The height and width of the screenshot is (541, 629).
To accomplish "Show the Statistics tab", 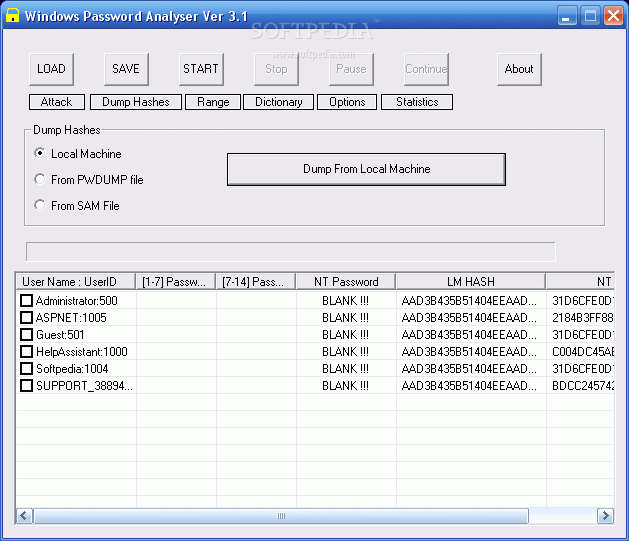I will (x=417, y=102).
